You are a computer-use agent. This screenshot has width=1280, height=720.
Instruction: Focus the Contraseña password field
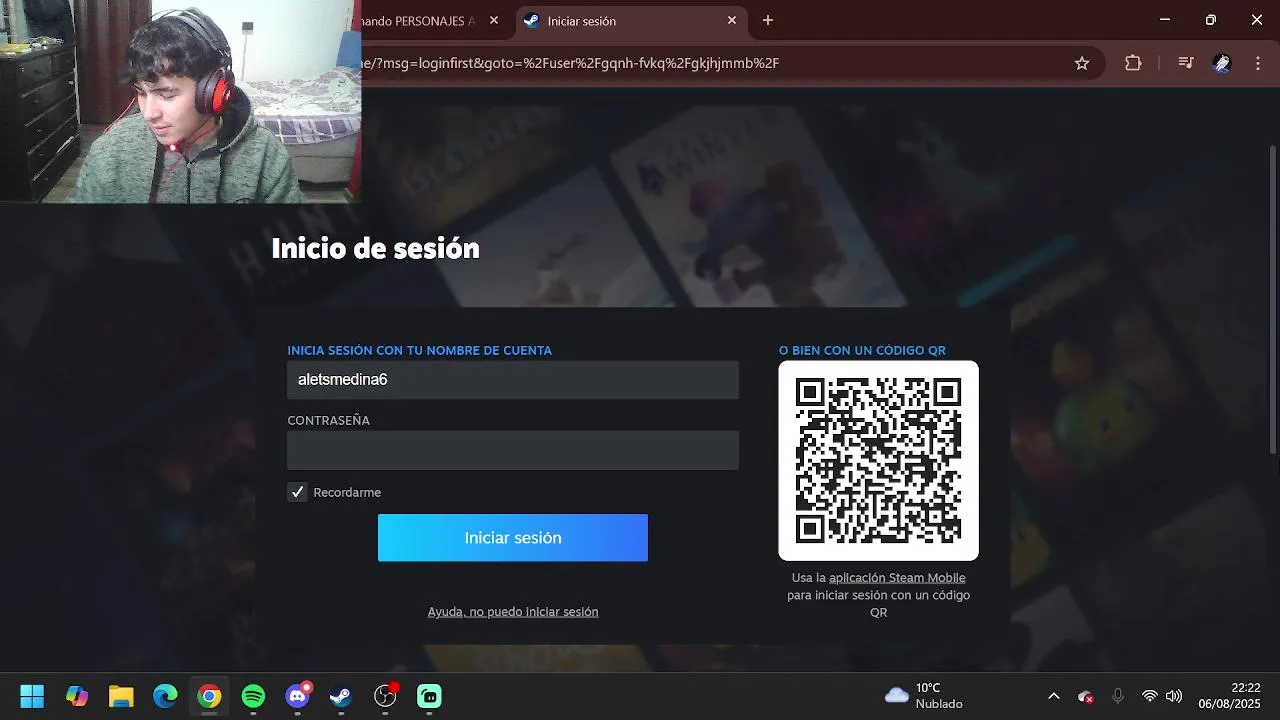[513, 450]
